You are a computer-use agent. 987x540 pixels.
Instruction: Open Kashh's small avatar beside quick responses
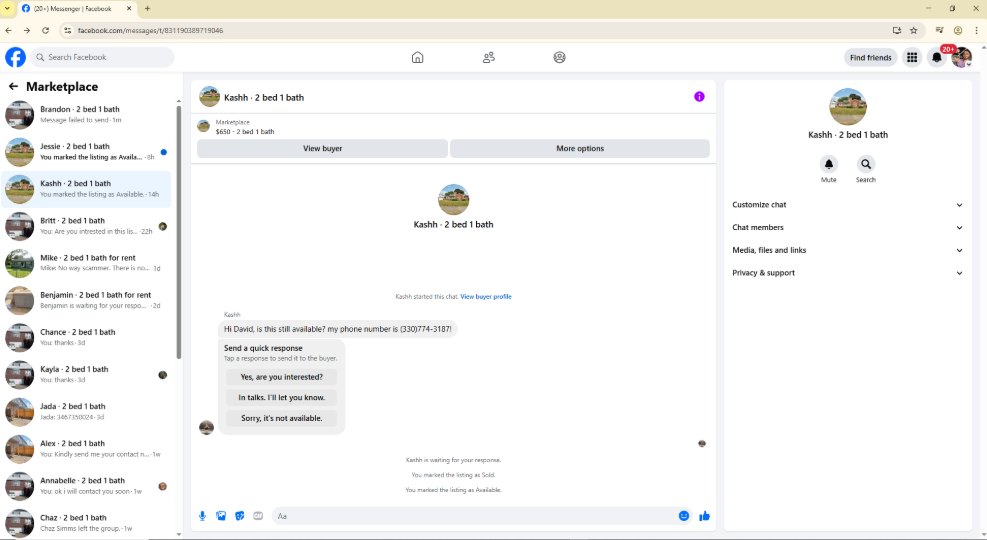click(x=206, y=428)
